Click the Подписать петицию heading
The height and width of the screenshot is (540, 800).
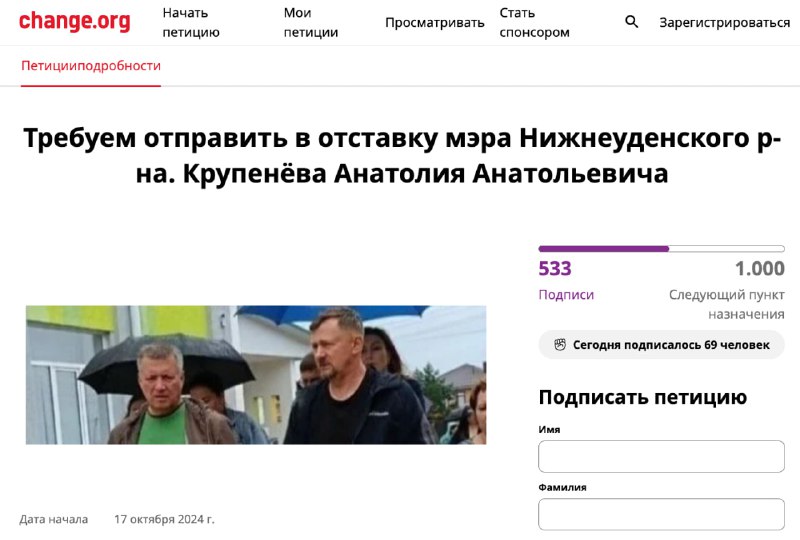(x=642, y=397)
